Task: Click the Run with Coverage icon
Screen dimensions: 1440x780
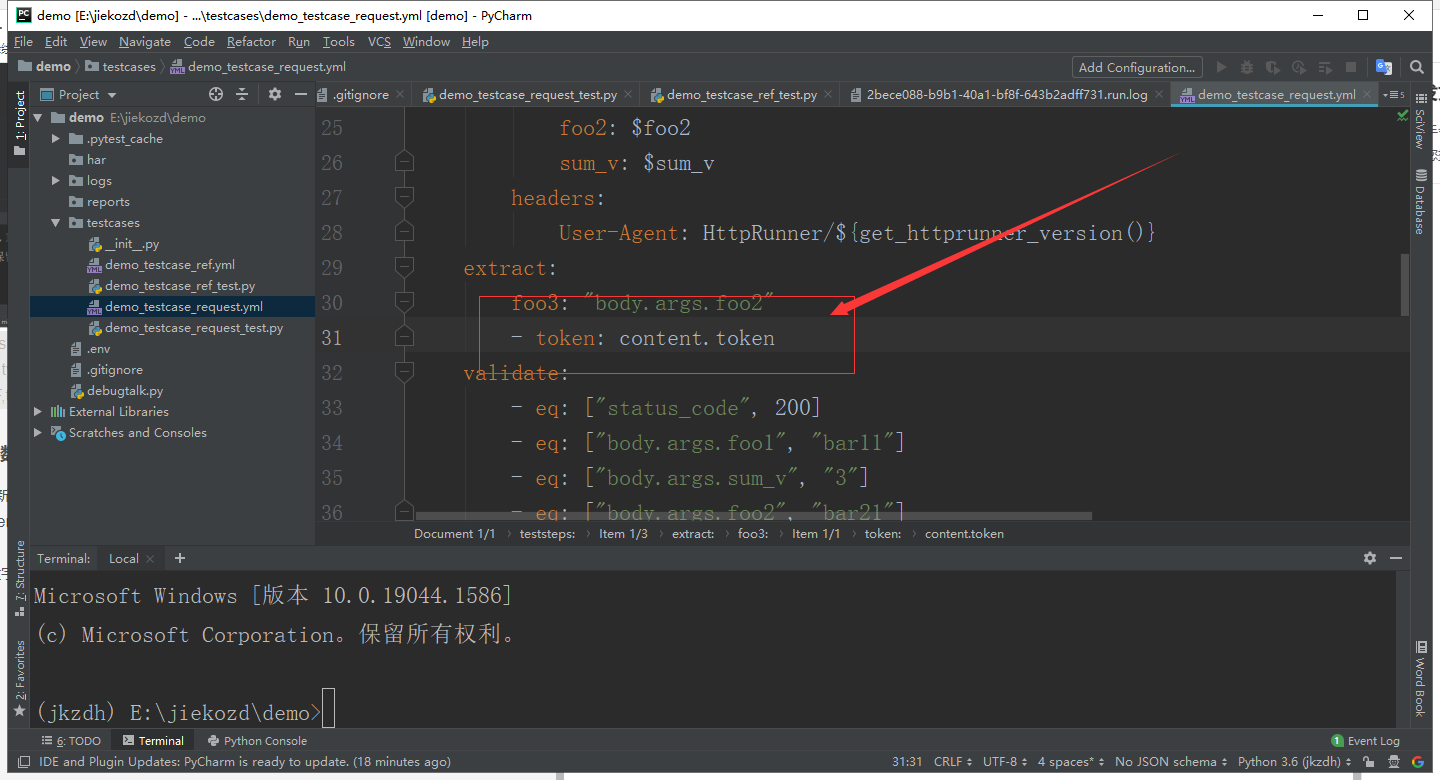Action: click(x=1272, y=67)
